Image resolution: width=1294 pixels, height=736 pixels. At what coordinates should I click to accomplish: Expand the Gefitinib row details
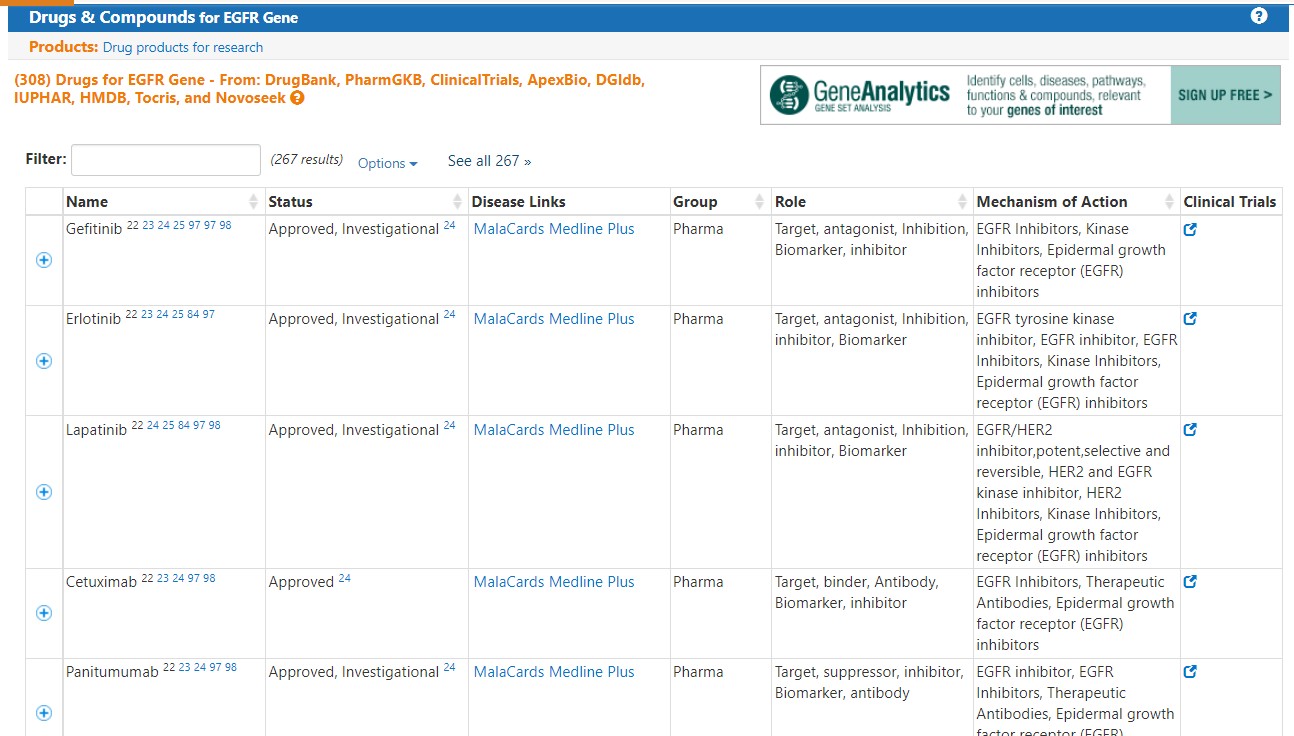pyautogui.click(x=44, y=260)
